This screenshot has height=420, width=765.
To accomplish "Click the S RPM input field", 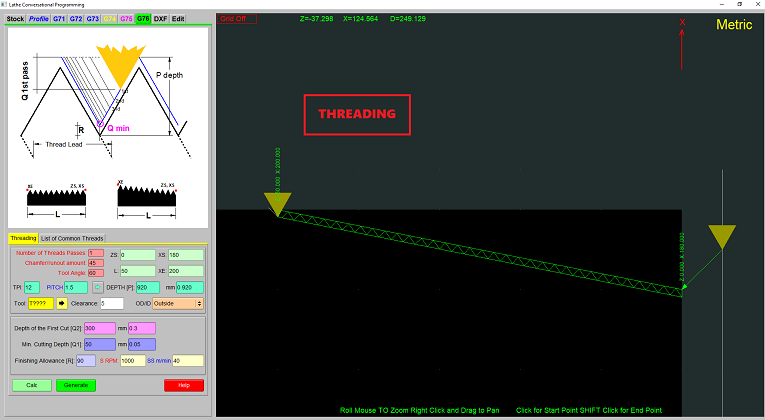I will 133,360.
